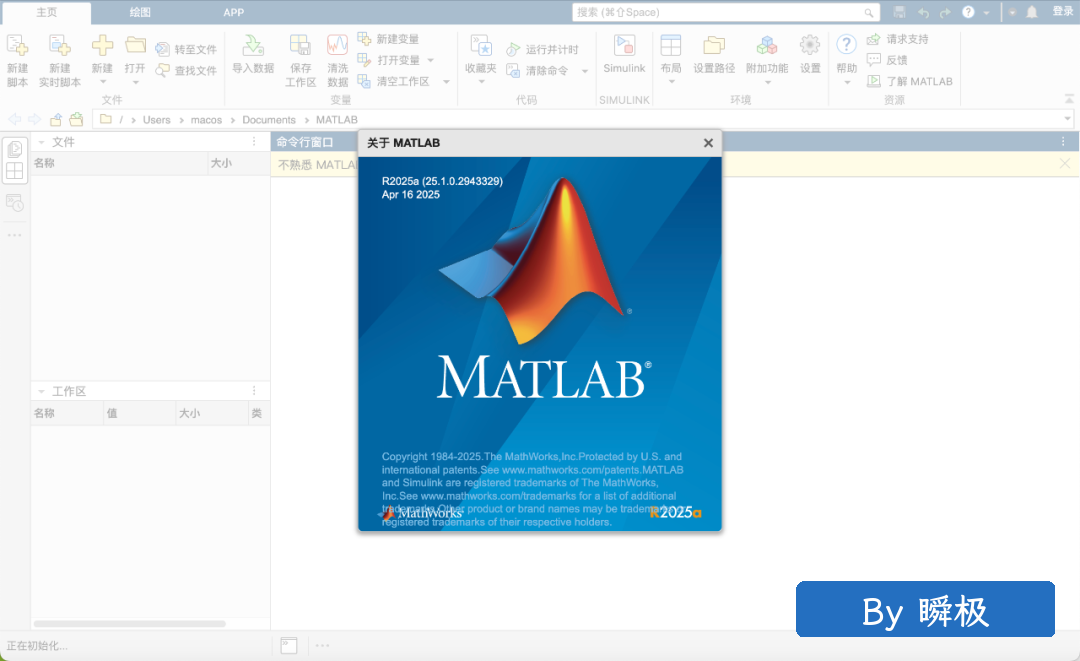Click the 保存工作区 (Save Workspace) icon

[x=300, y=47]
